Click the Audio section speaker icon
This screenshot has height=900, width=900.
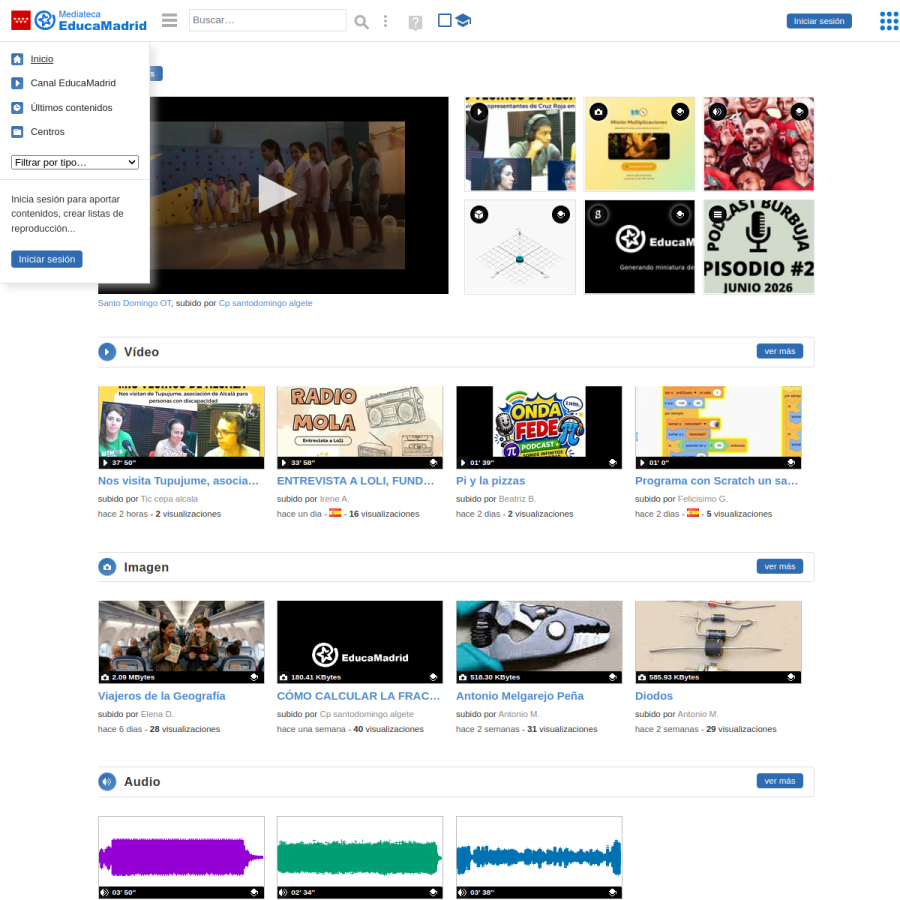107,782
